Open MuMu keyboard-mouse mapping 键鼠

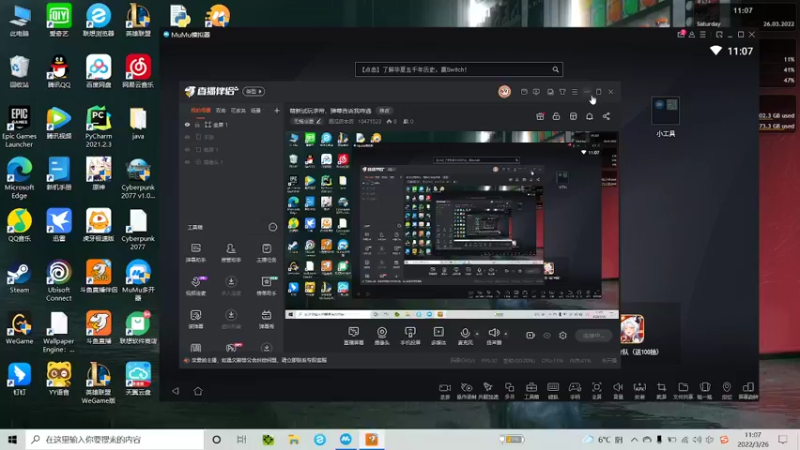pos(553,390)
